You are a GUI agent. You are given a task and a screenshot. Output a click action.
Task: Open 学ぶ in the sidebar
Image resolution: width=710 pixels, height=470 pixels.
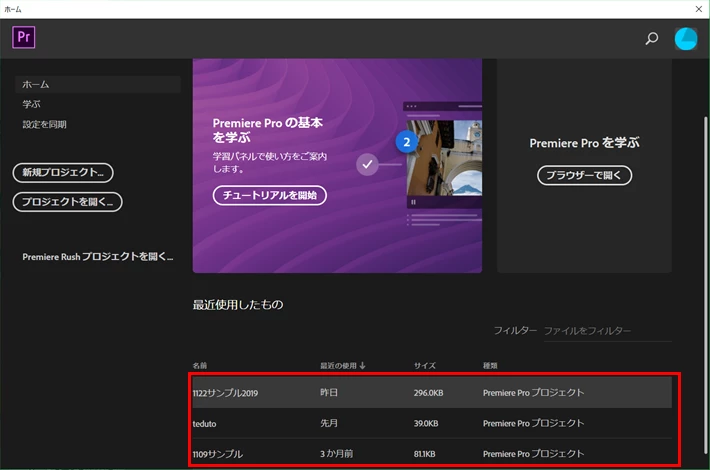coord(31,104)
